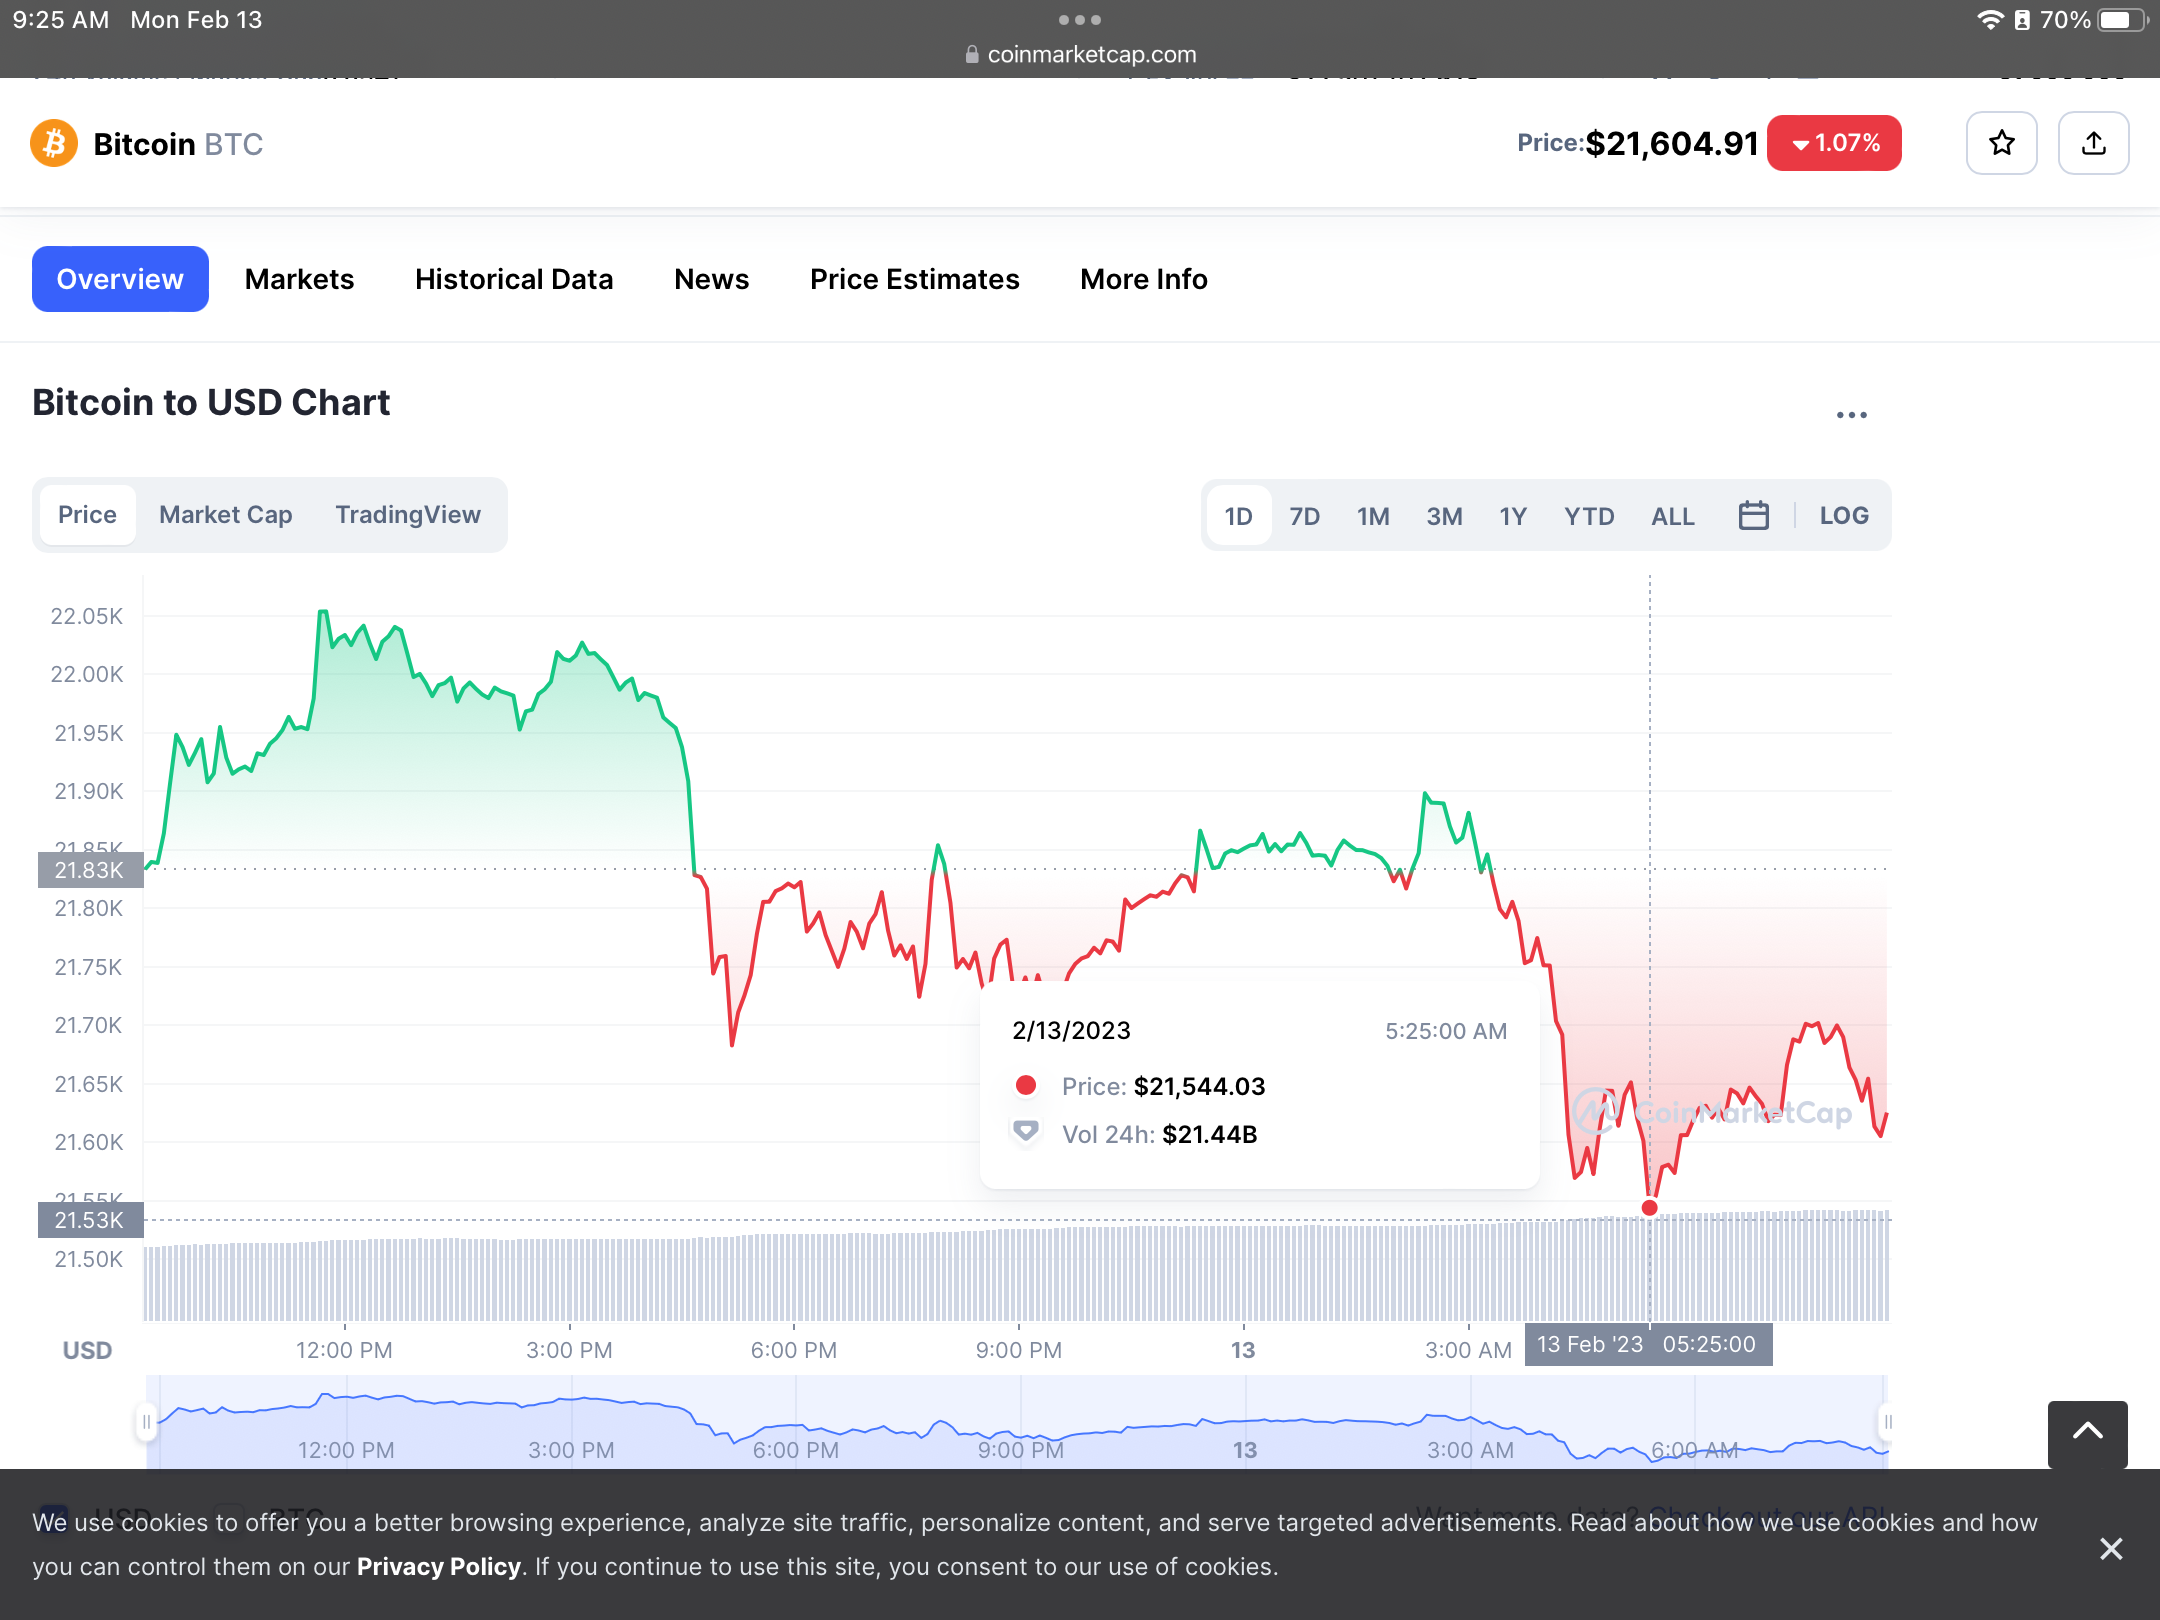Viewport: 2160px width, 1620px height.
Task: Click the tooltip date 2/13/2023
Action: [x=1071, y=1031]
